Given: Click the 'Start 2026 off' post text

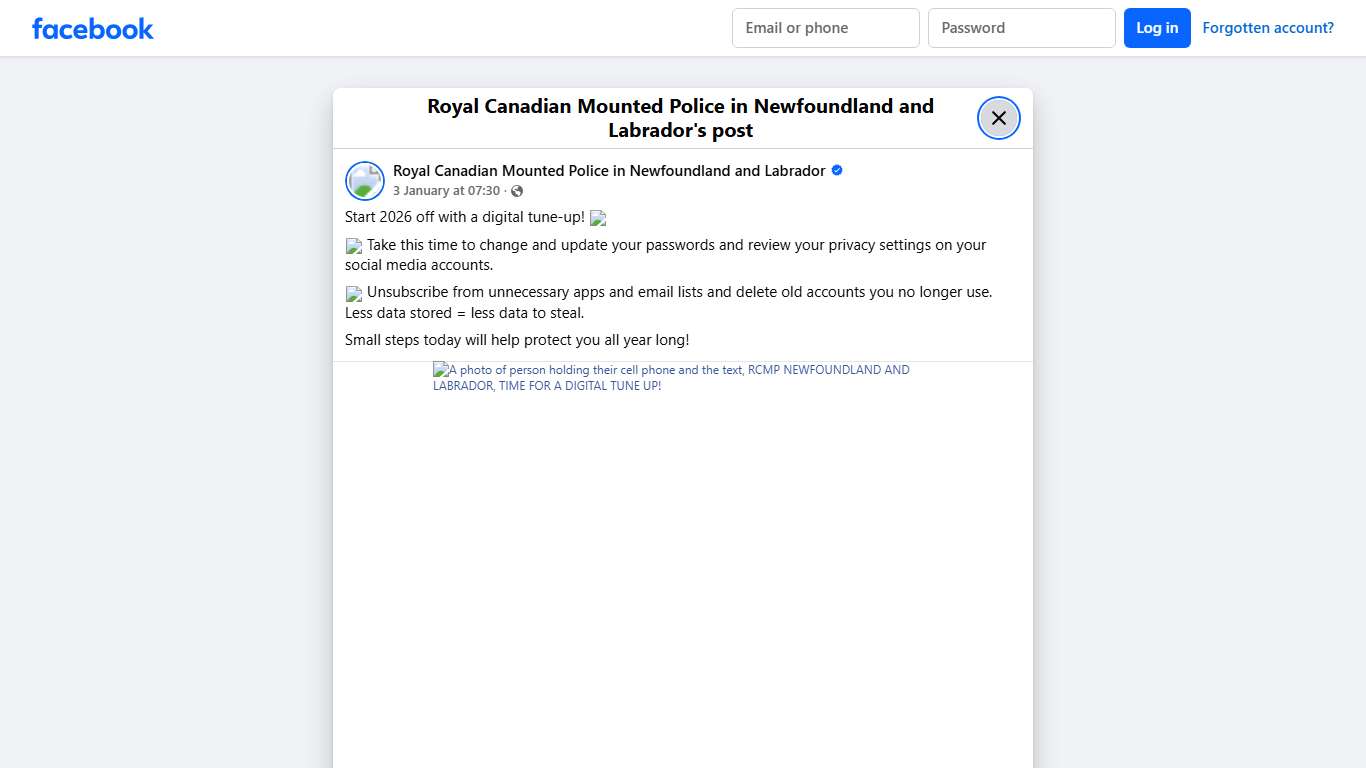Looking at the screenshot, I should coord(465,217).
